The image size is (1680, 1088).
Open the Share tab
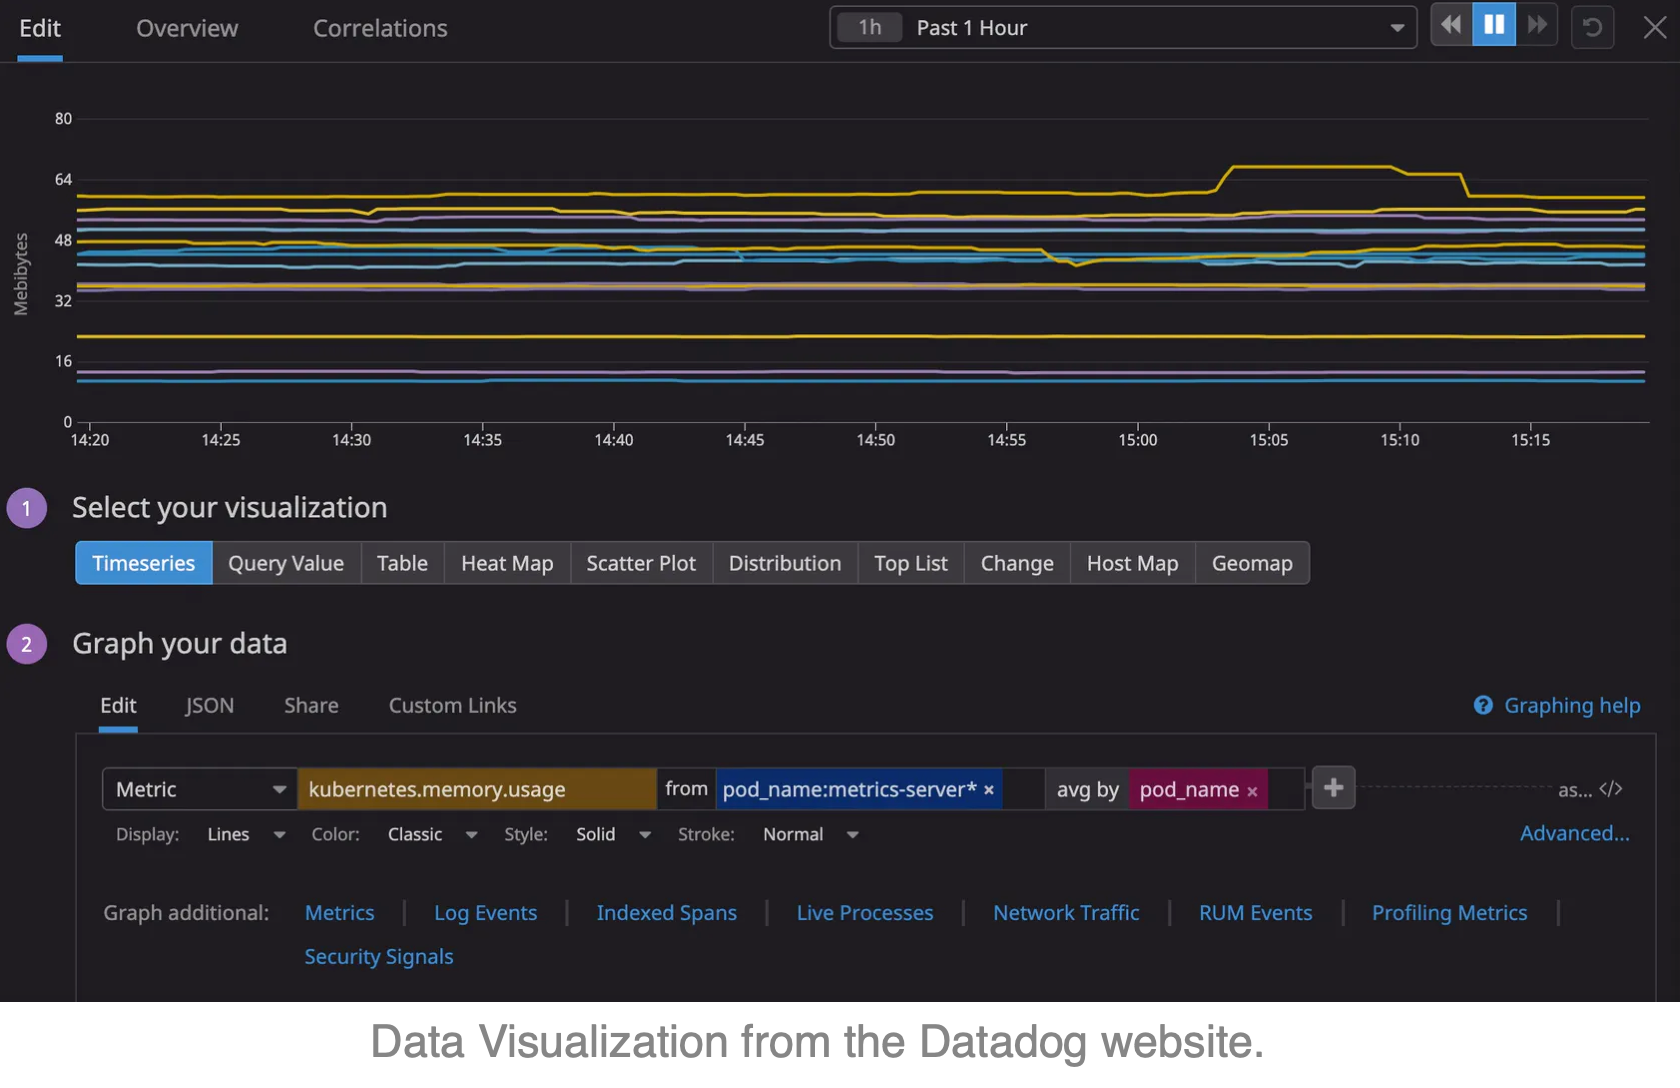(311, 705)
